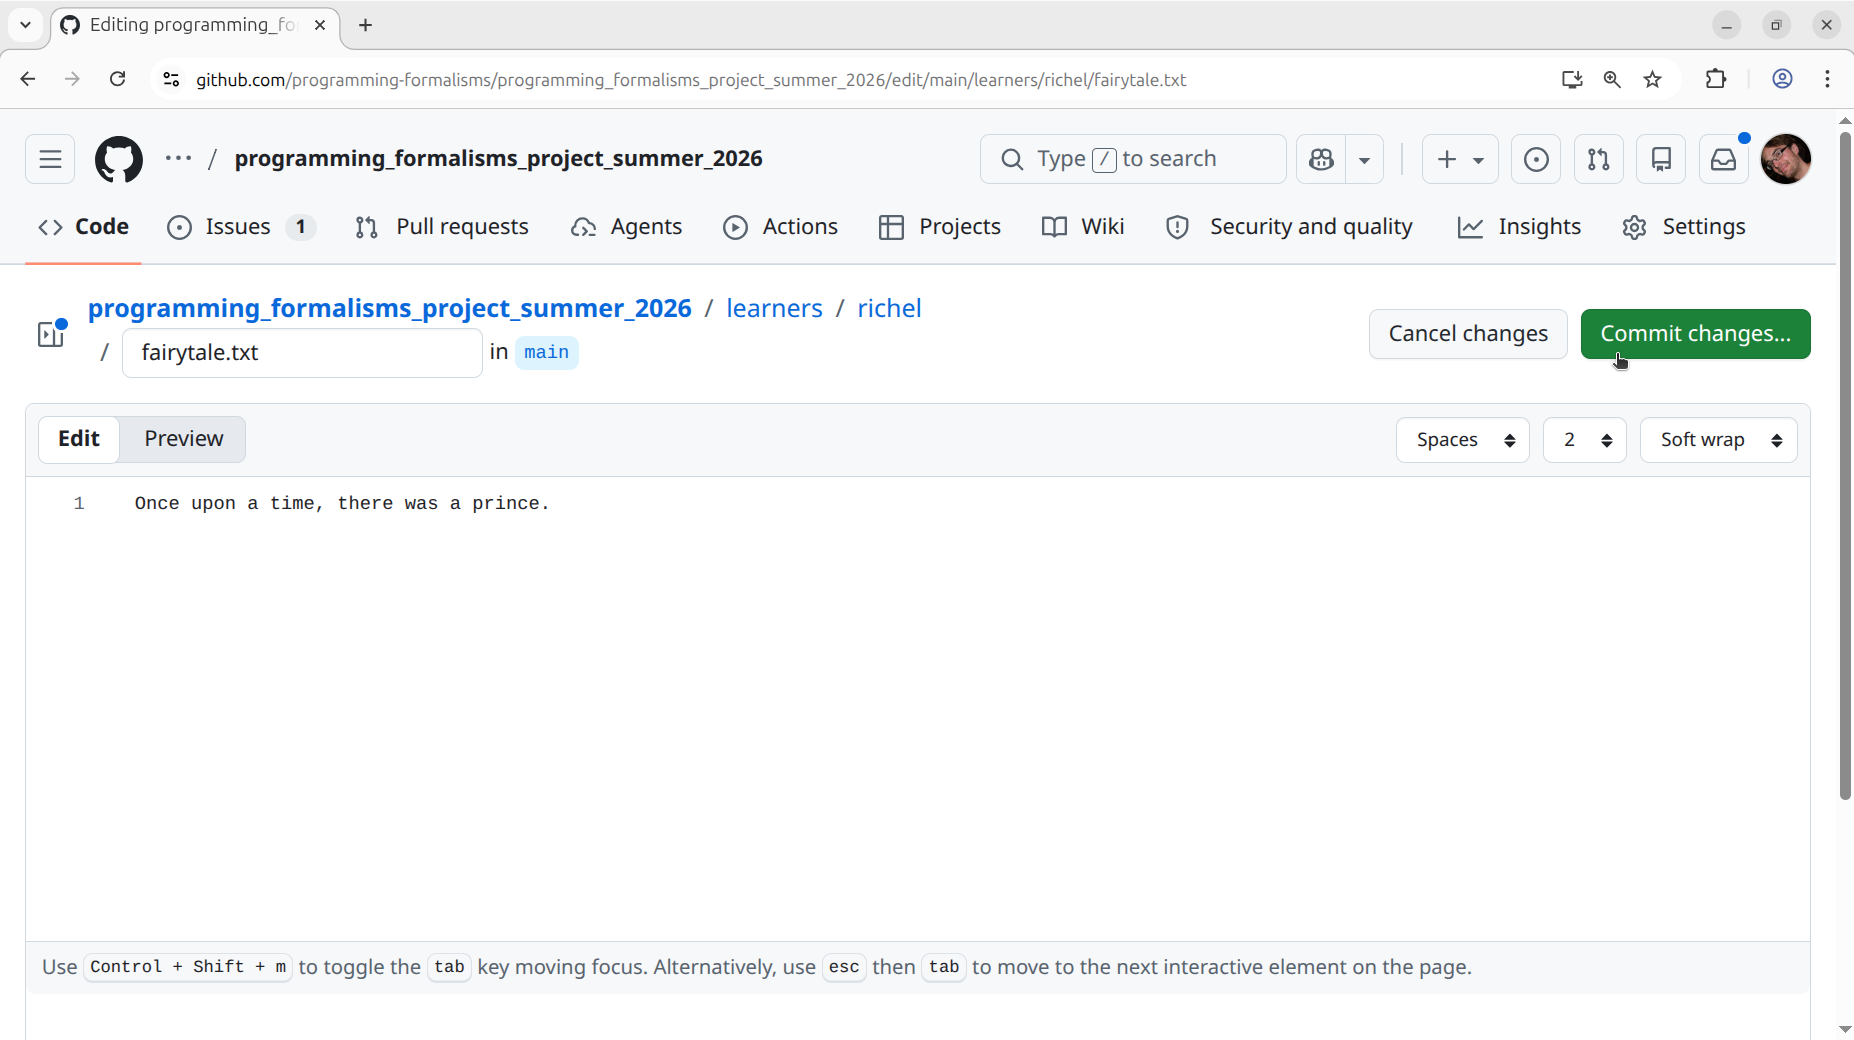
Task: Open the repositories icon in header
Action: pos(1661,159)
